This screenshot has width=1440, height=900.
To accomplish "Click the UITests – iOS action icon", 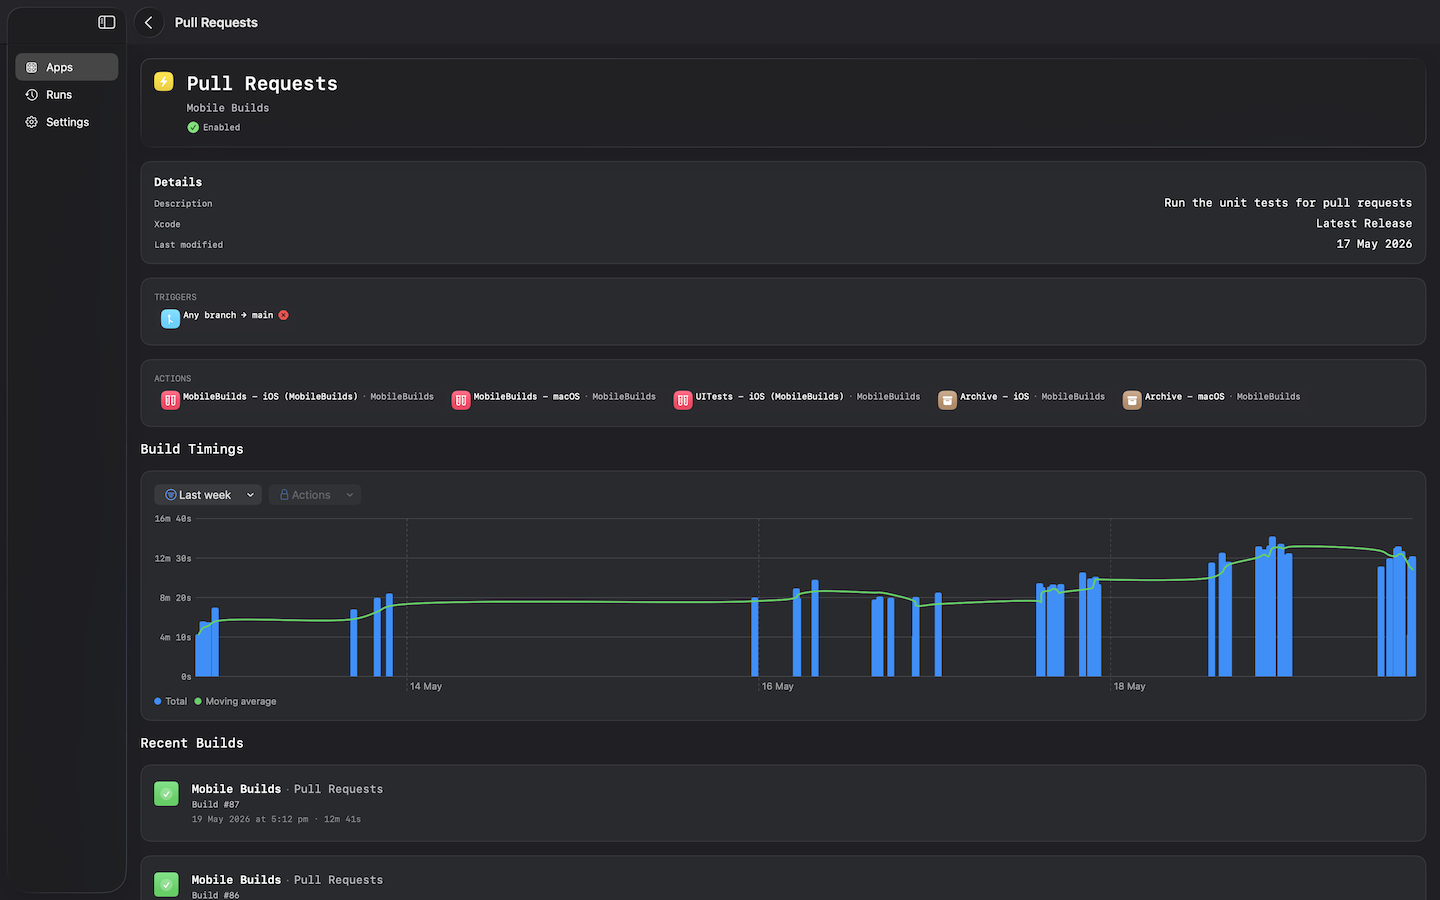I will [683, 400].
